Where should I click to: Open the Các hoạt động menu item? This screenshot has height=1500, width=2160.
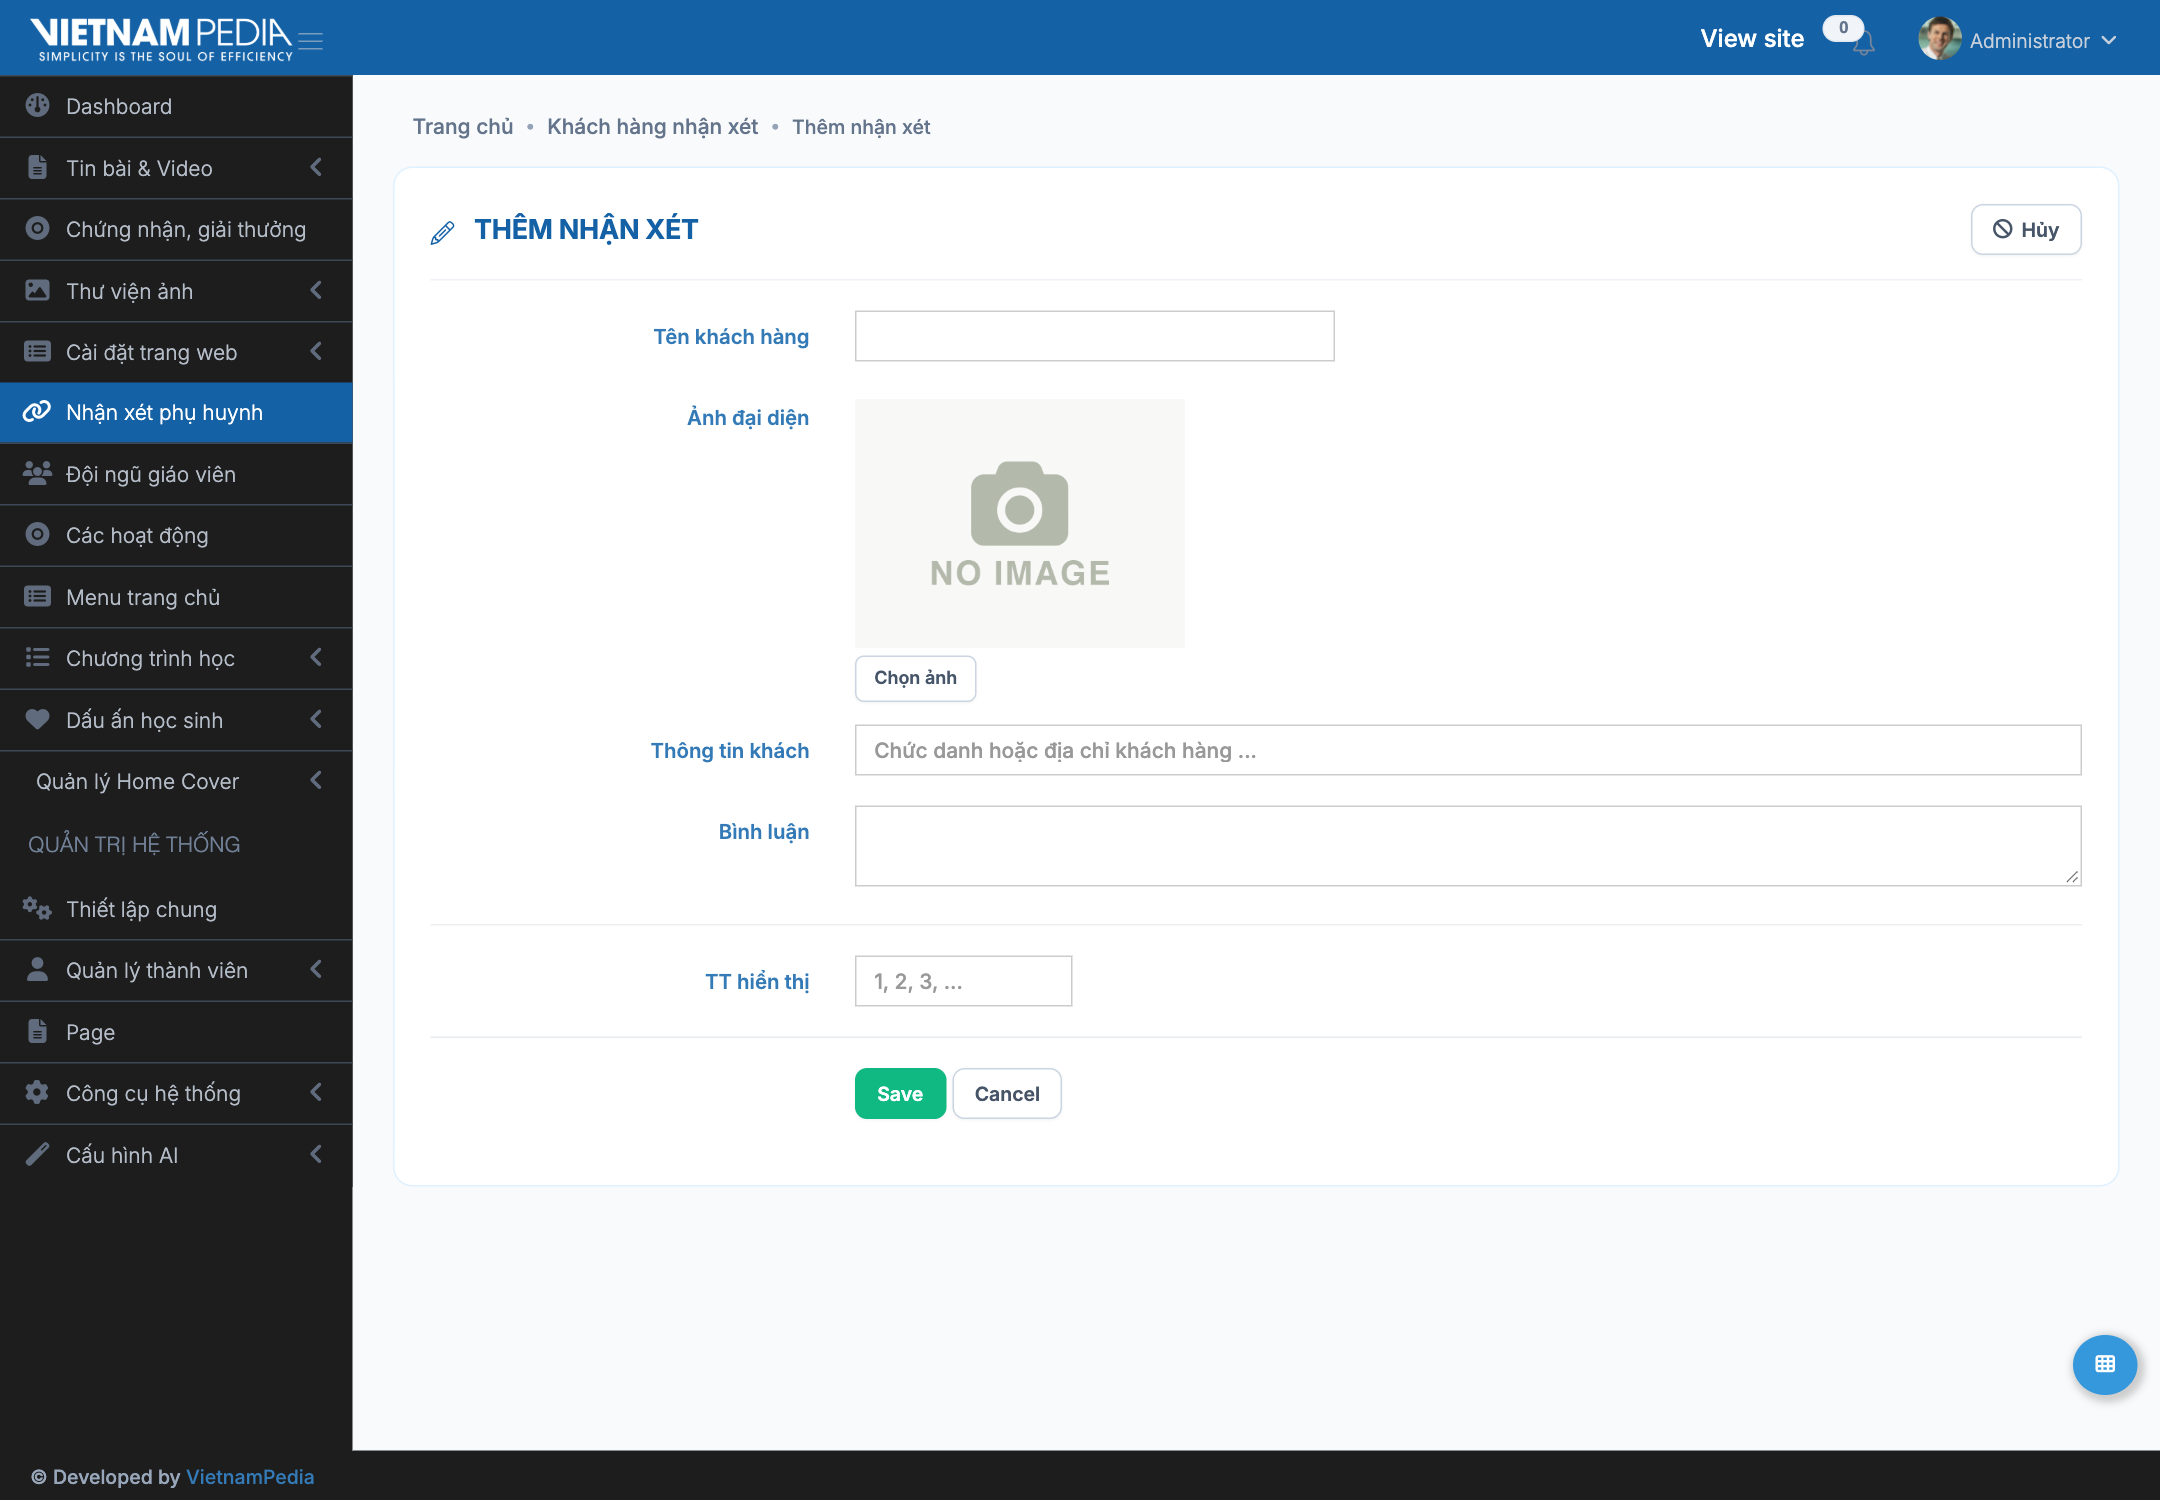click(176, 535)
